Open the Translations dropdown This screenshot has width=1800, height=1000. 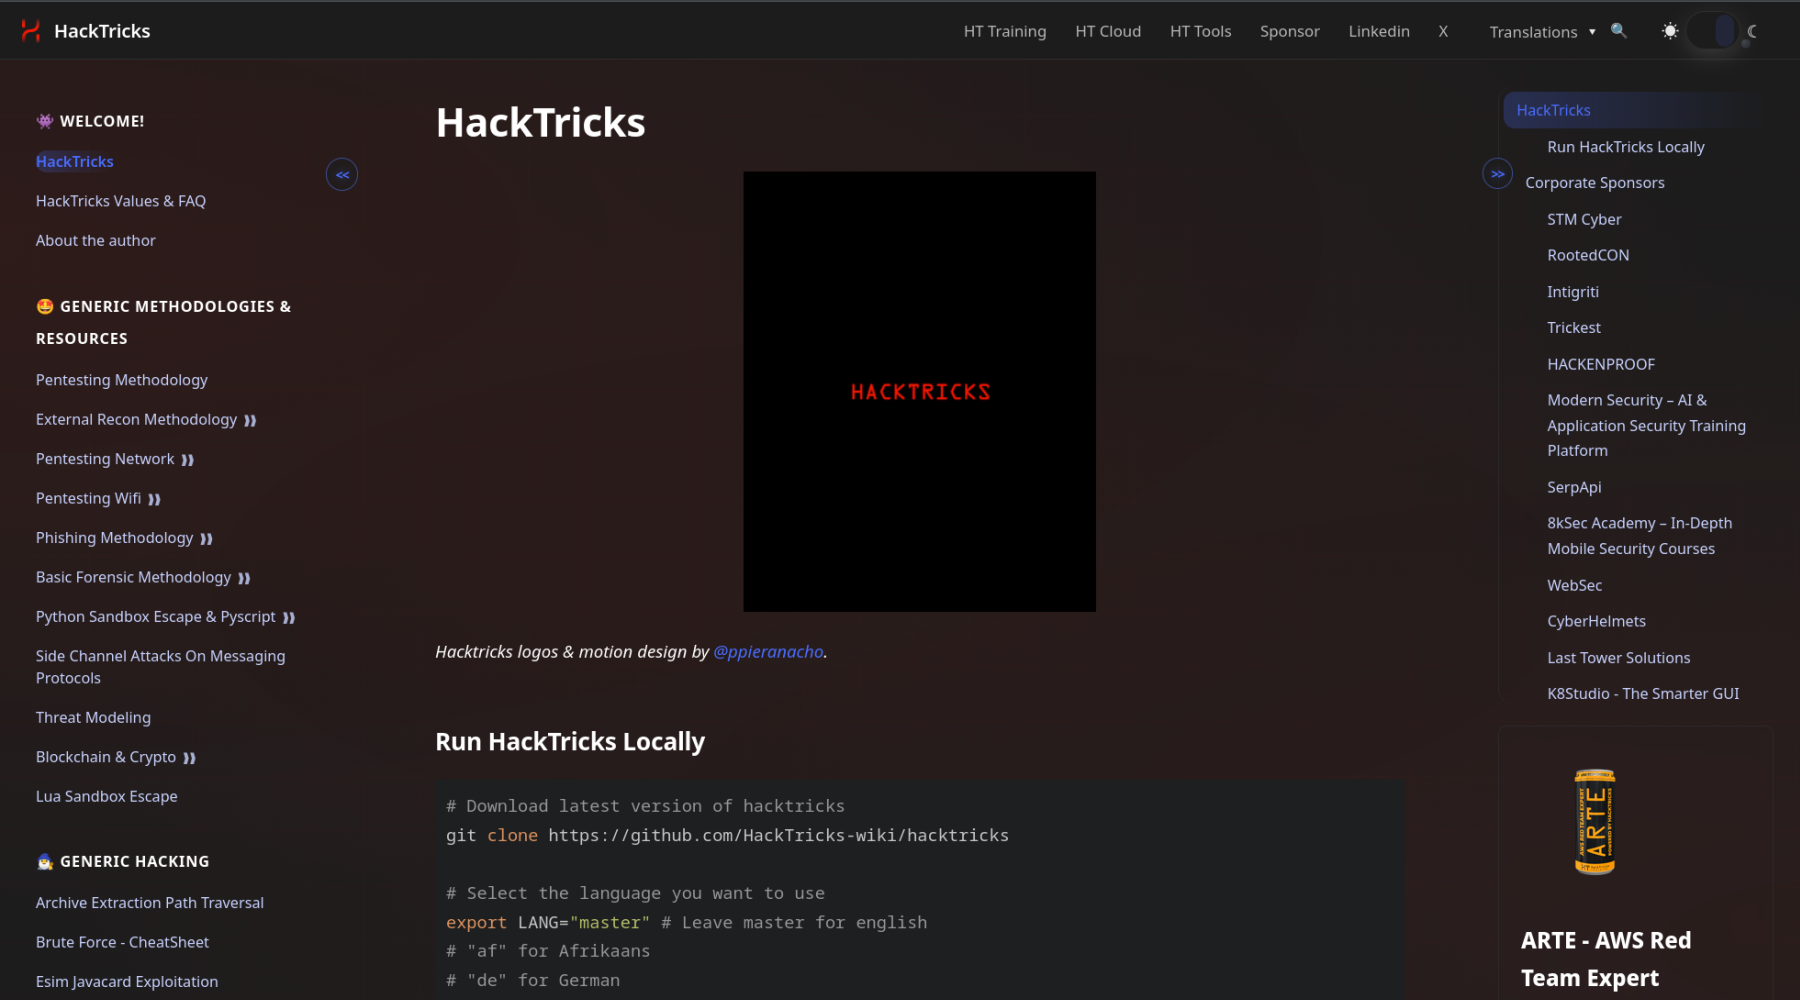click(x=1540, y=32)
